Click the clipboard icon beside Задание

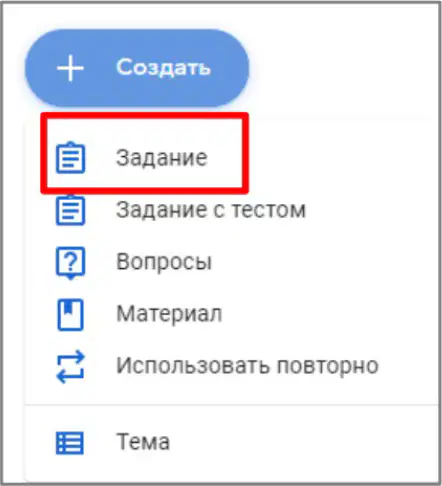[70, 157]
